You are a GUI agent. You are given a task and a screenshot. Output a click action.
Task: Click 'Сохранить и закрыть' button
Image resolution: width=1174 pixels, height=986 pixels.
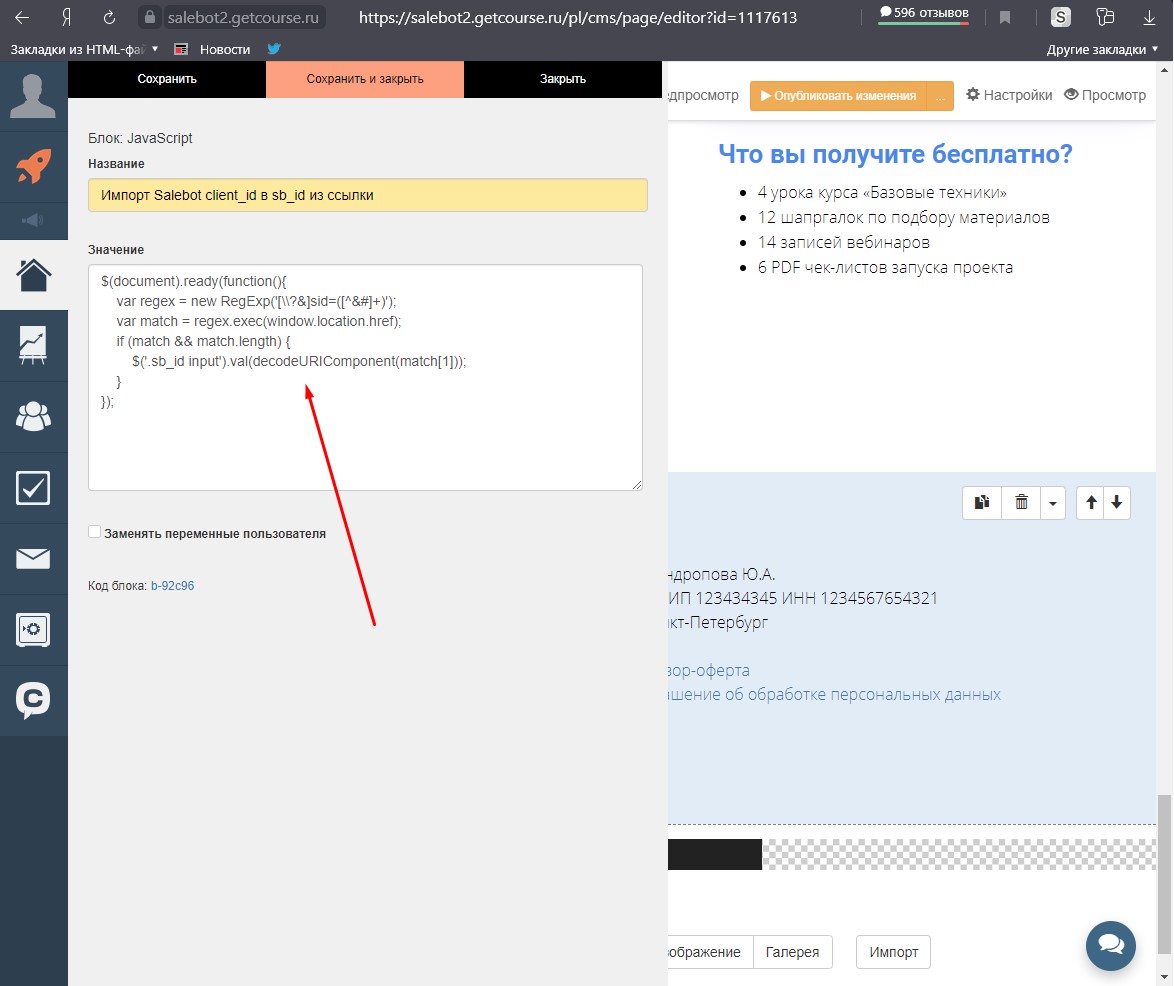(x=365, y=79)
